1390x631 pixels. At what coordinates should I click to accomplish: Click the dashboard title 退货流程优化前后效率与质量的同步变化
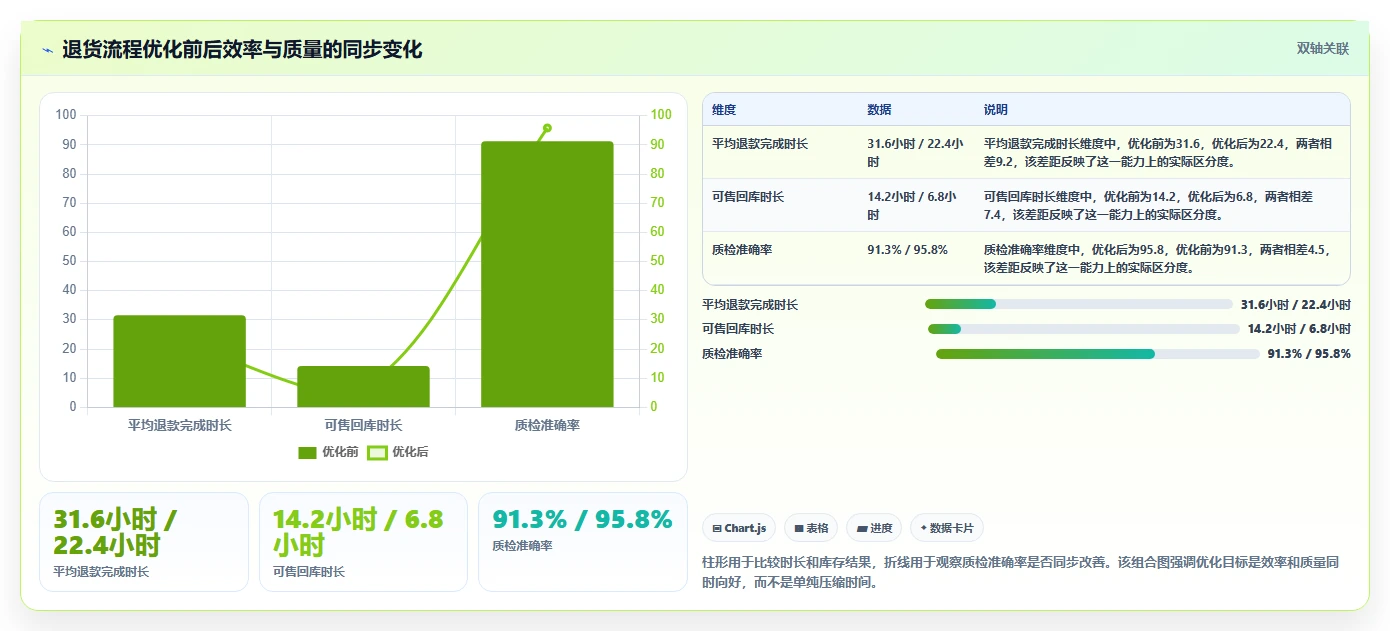242,50
